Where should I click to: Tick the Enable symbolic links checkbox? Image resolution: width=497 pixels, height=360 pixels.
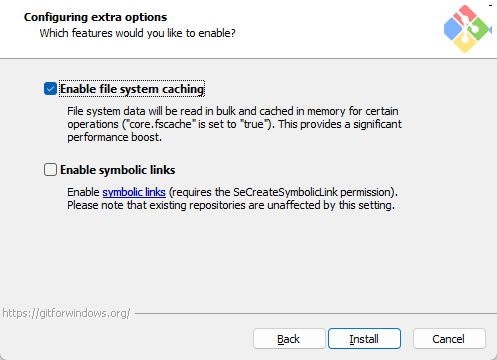click(50, 169)
